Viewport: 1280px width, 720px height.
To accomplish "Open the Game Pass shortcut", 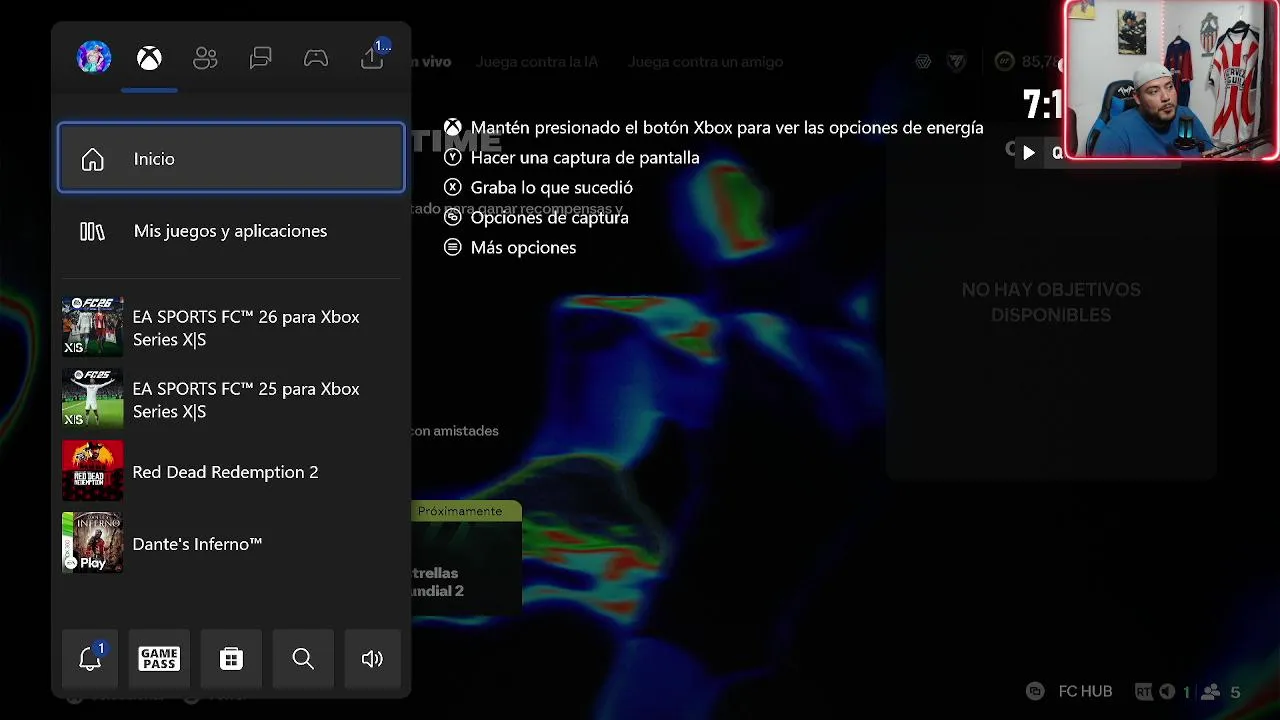I will click(x=159, y=658).
